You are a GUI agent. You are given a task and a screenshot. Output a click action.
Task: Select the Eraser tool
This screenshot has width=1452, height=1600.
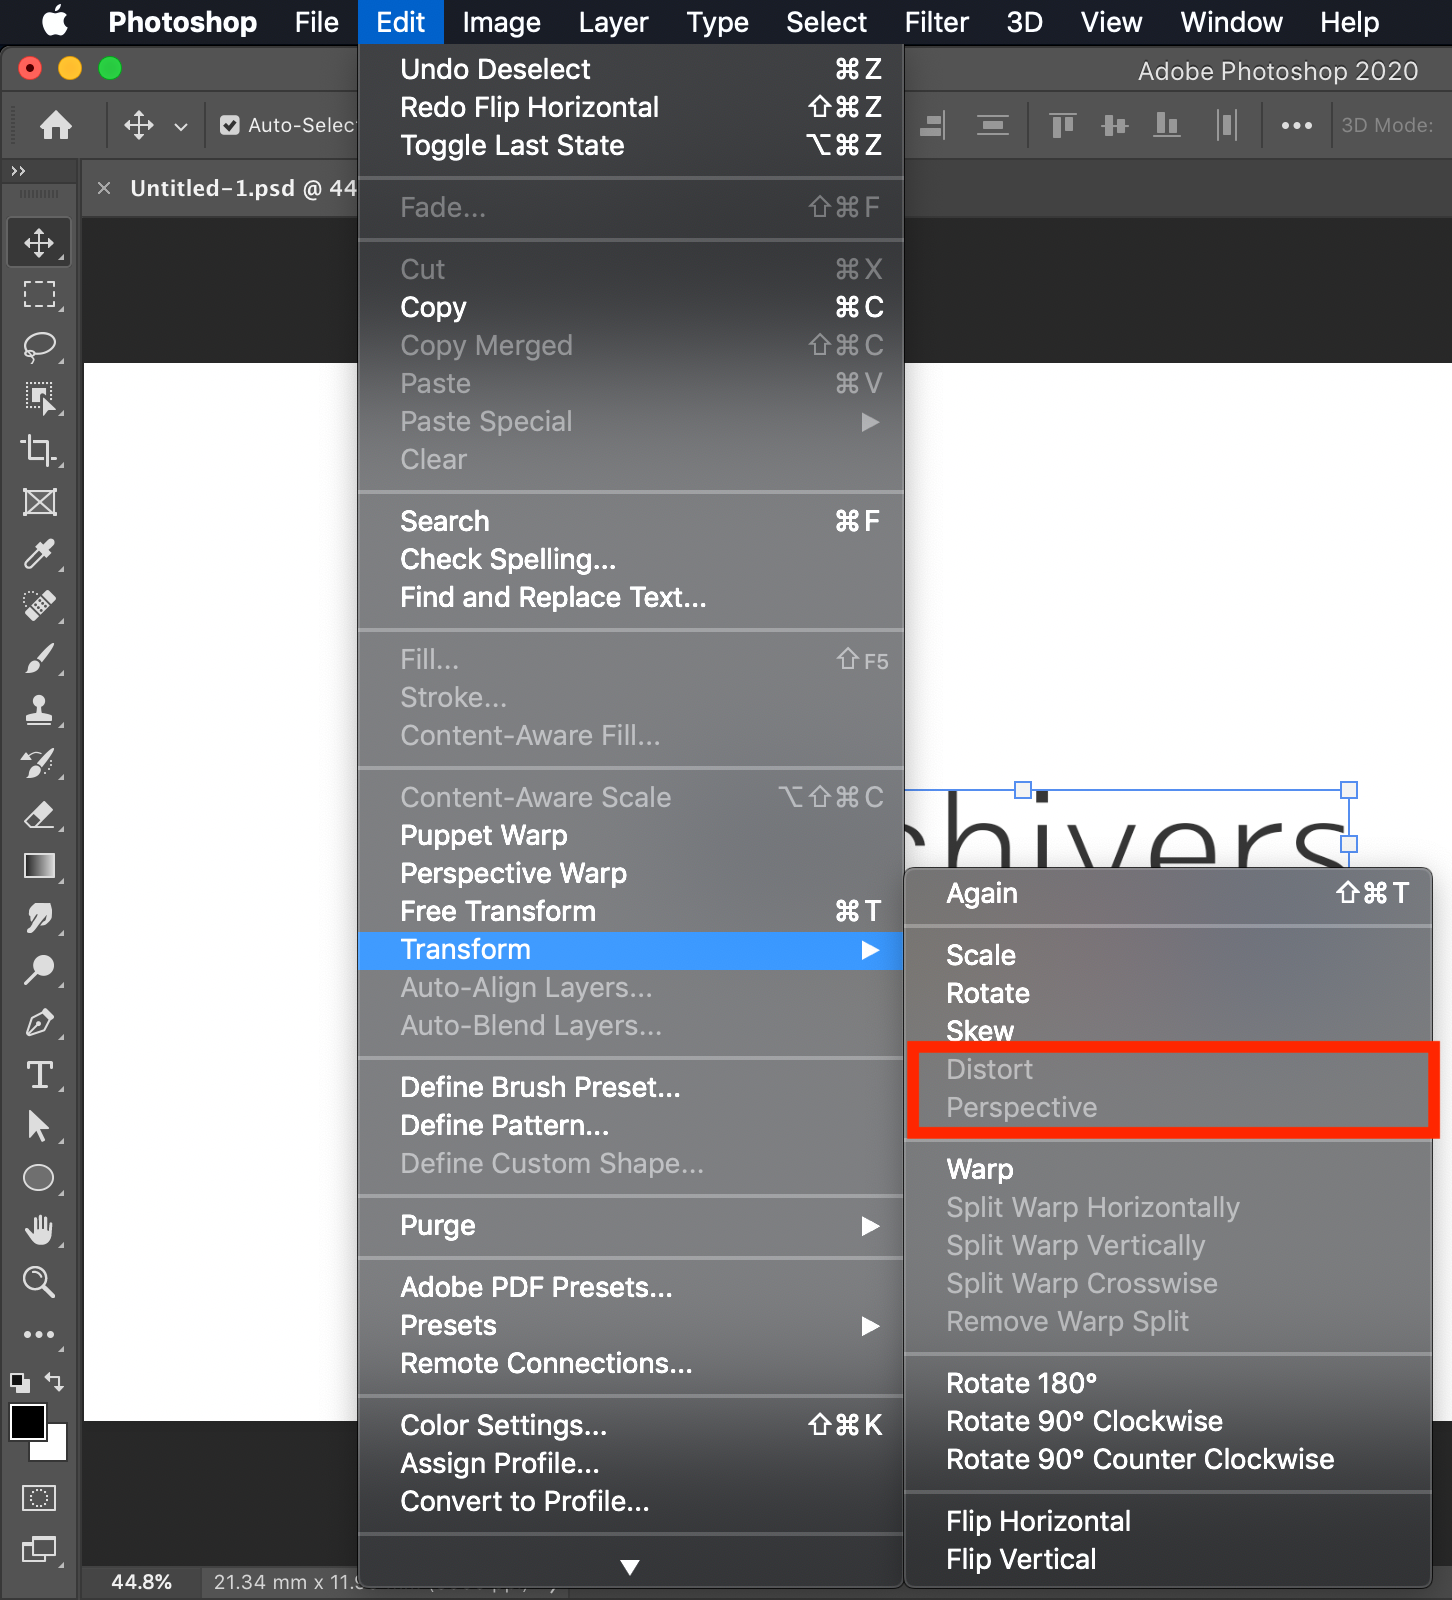pos(39,815)
